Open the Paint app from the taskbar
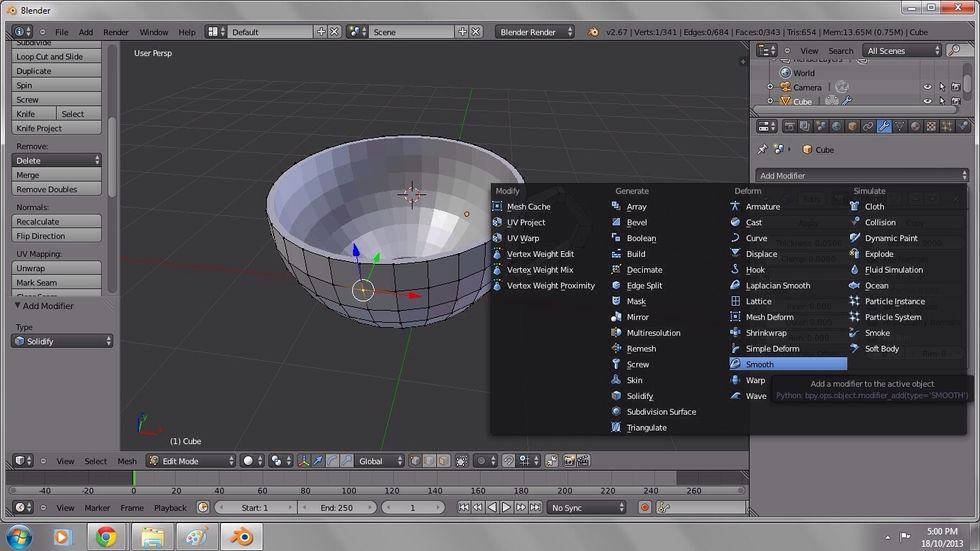 196,537
